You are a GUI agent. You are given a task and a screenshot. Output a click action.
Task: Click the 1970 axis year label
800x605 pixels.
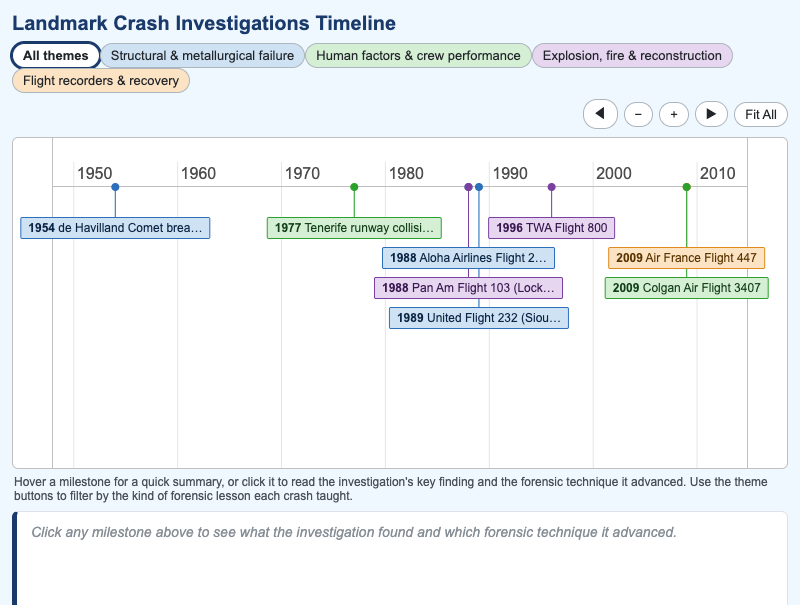pyautogui.click(x=302, y=173)
